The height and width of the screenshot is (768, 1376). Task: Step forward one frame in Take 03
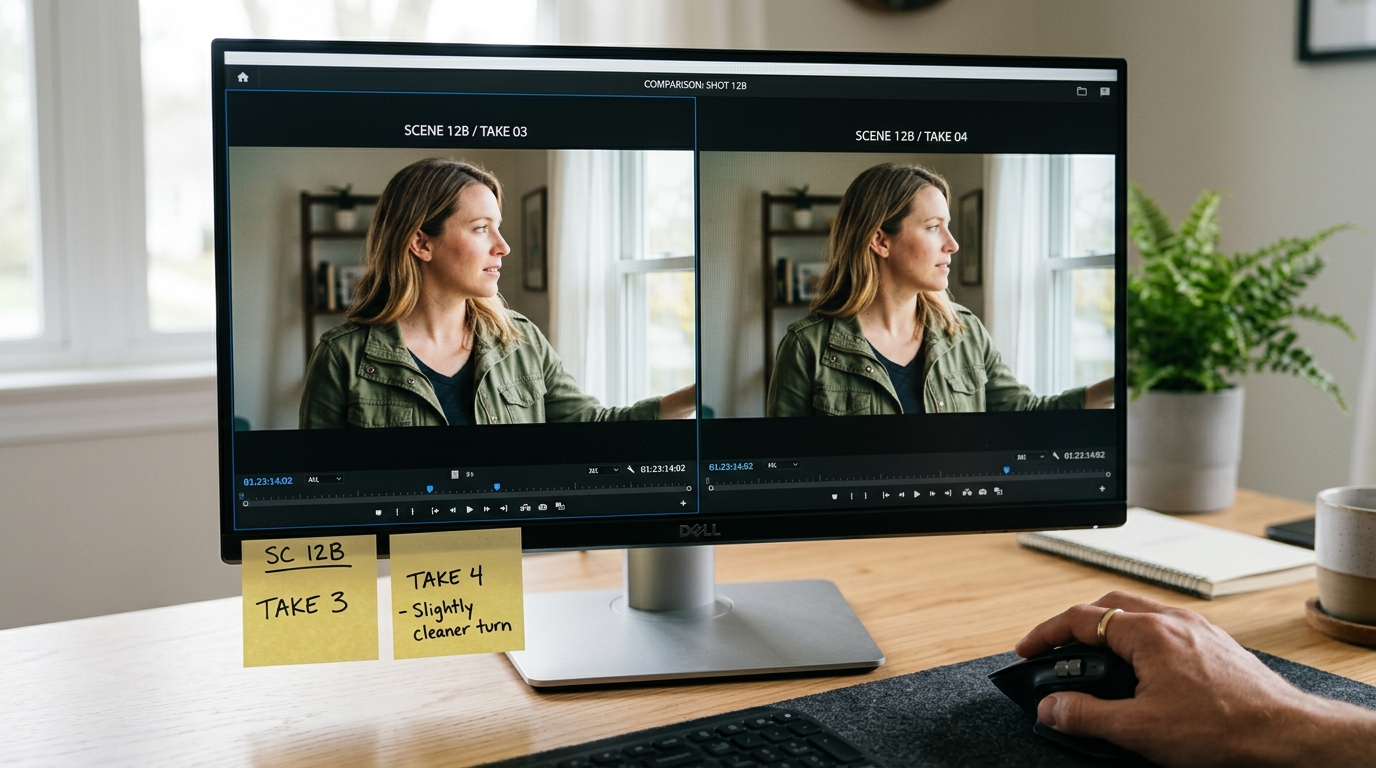[x=487, y=509]
